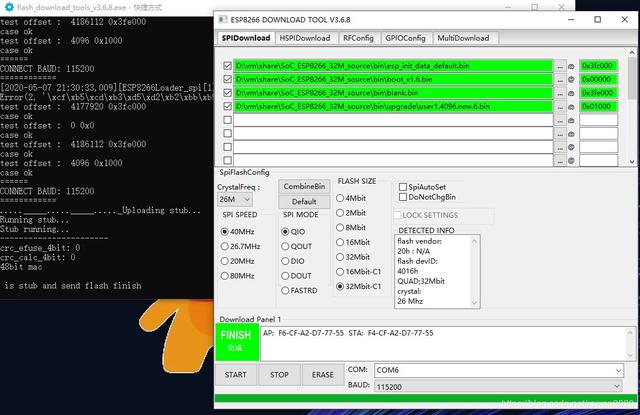Click the boot_v1.6.bin path field
The width and height of the screenshot is (640, 415).
pyautogui.click(x=393, y=79)
